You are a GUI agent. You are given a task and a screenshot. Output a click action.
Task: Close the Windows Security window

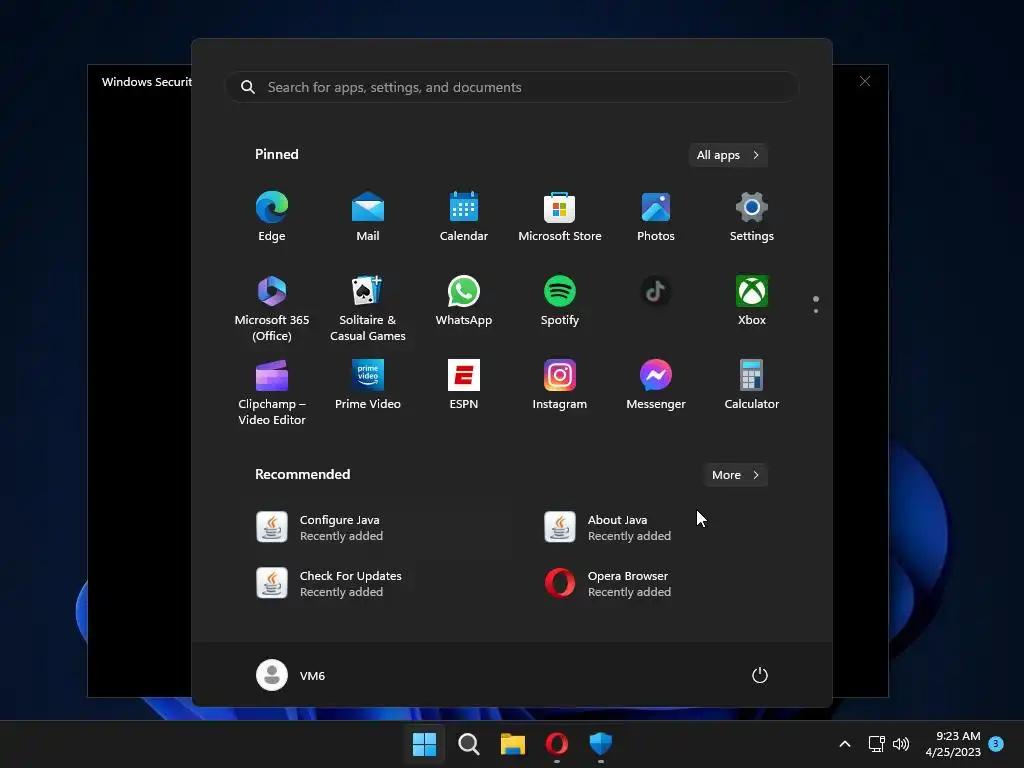pyautogui.click(x=865, y=81)
